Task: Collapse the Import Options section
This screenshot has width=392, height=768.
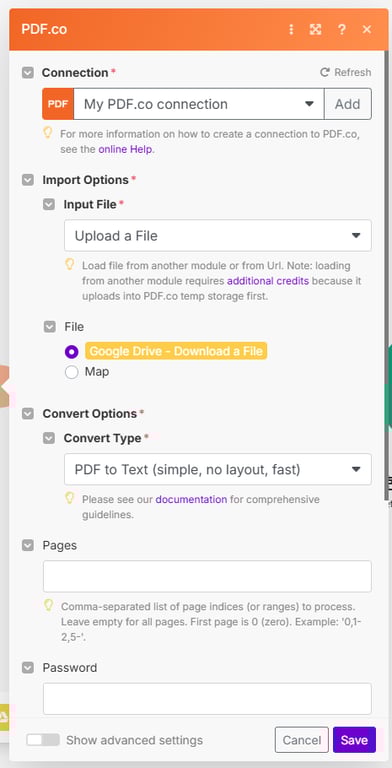Action: pyautogui.click(x=28, y=180)
